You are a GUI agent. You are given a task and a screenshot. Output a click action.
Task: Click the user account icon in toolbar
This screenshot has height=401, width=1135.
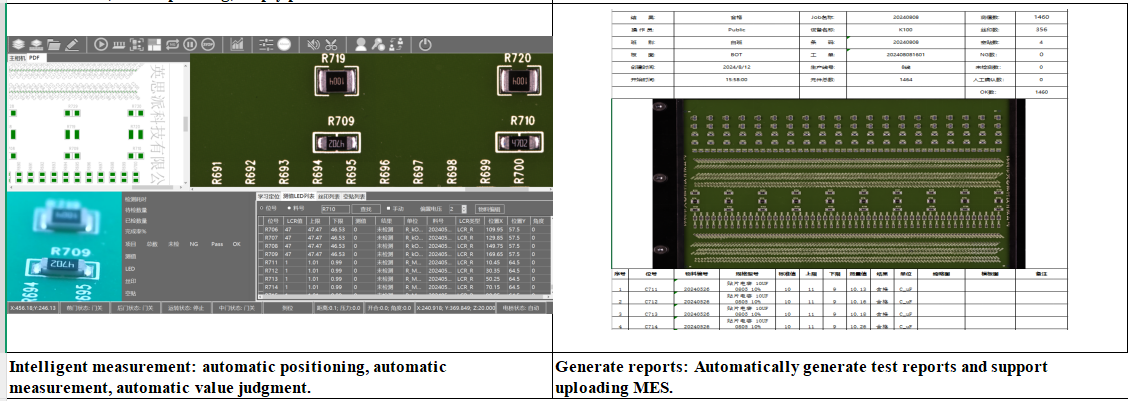[x=361, y=44]
